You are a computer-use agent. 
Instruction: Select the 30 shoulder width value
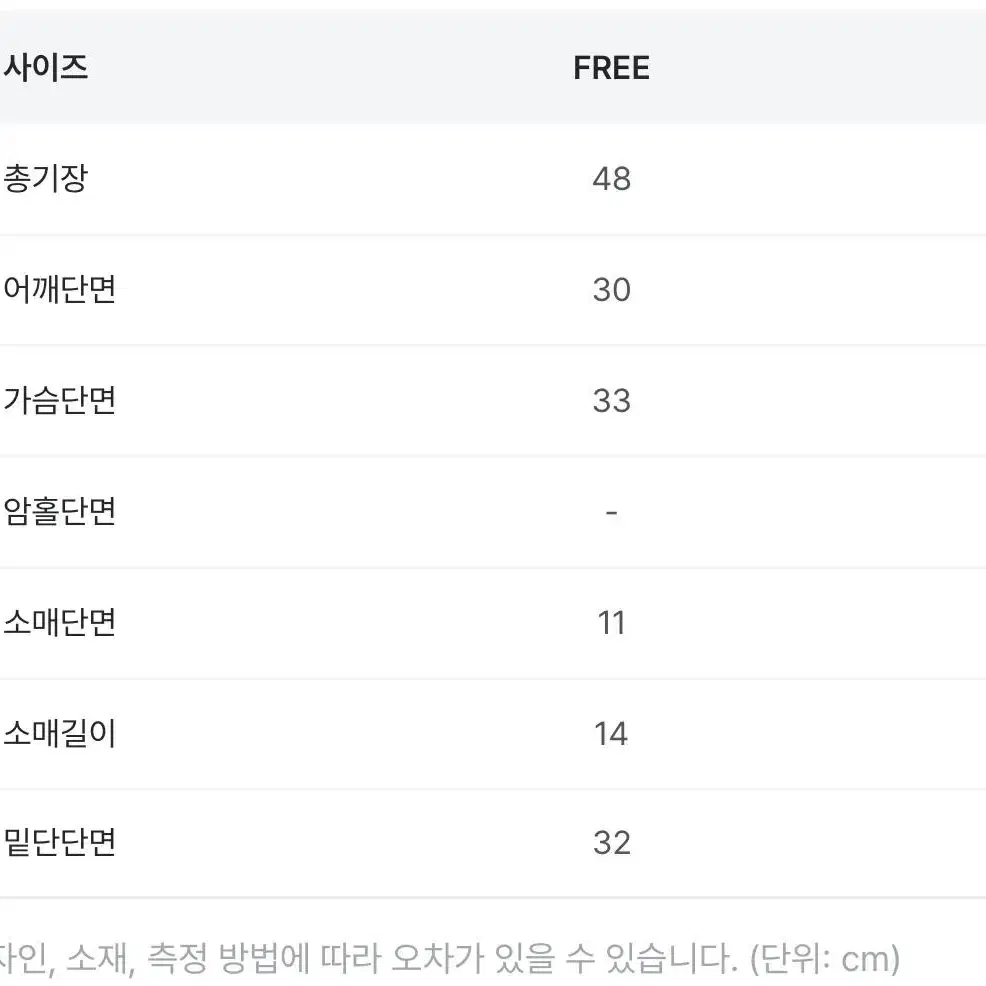click(611, 290)
